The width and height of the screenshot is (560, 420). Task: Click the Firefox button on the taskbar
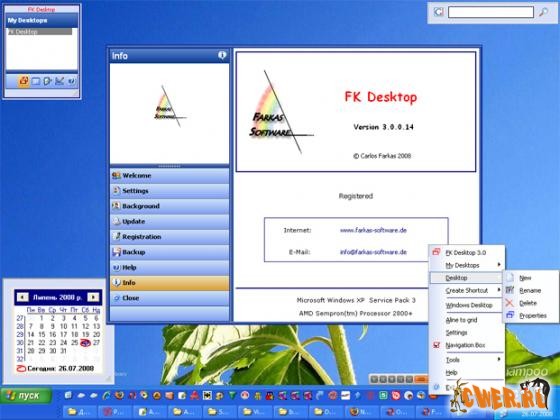click(x=361, y=412)
